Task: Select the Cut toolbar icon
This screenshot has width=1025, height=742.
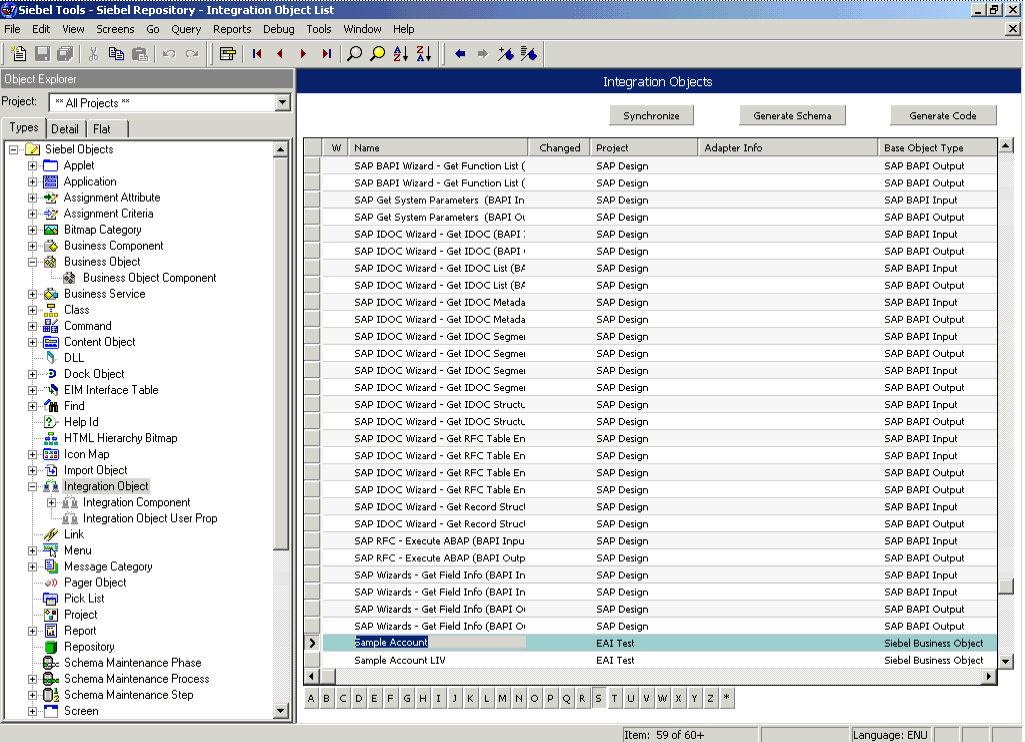Action: (95, 54)
